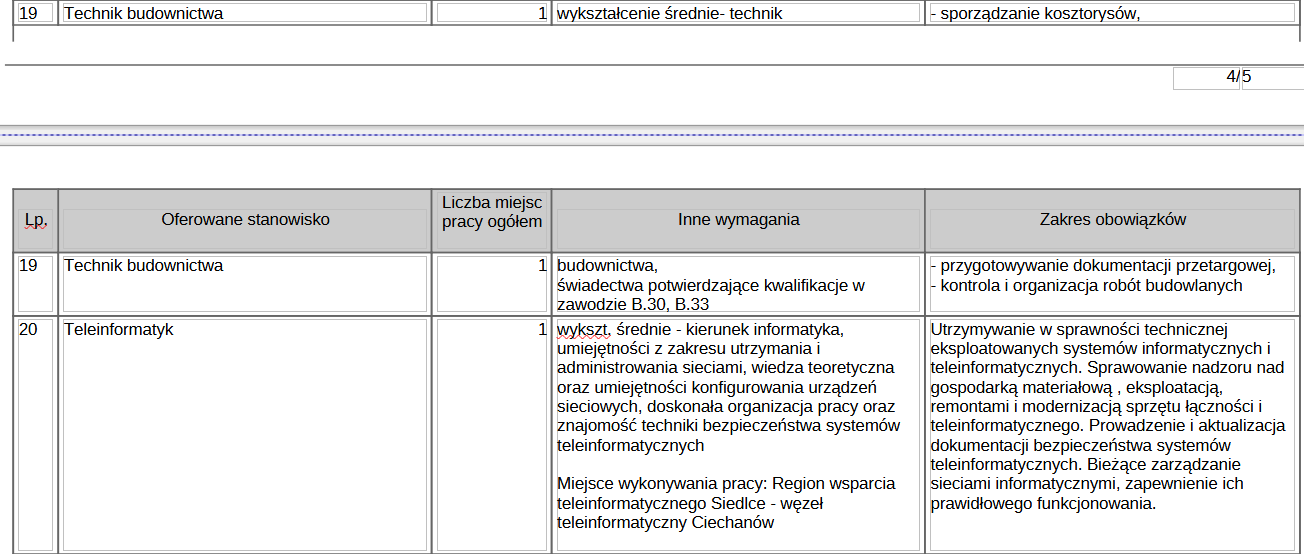Click "Technik budownictwa" in the row with "B.30, B.33"
This screenshot has width=1304, height=554.
[144, 266]
